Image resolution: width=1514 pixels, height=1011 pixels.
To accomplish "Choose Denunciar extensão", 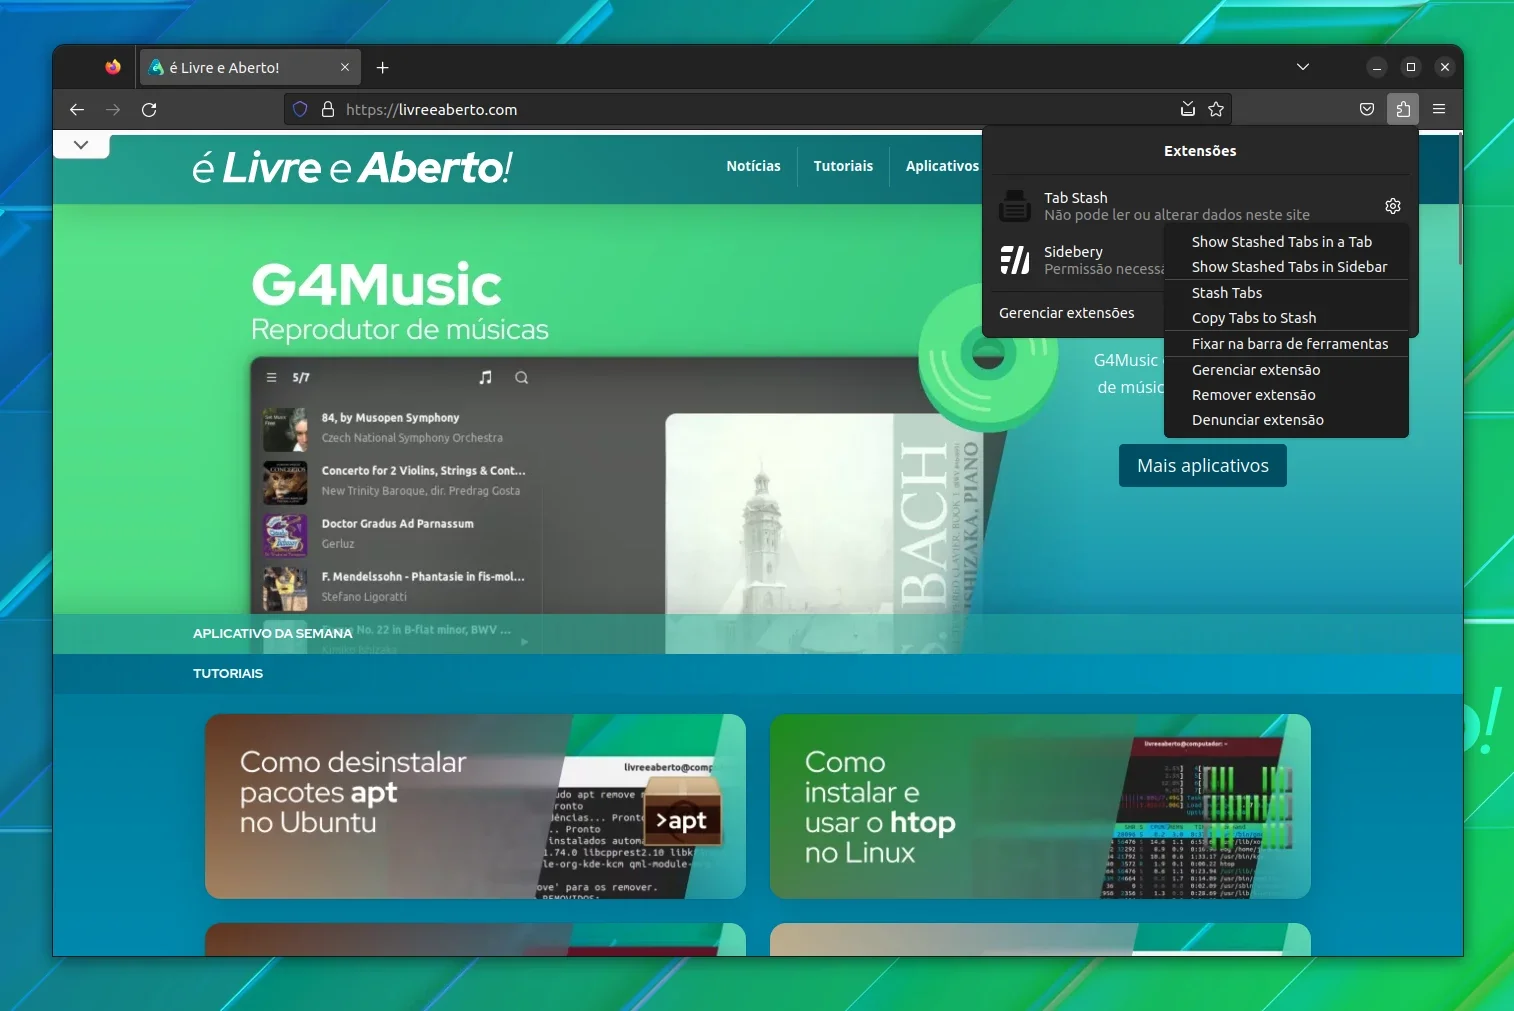I will click(x=1286, y=420).
